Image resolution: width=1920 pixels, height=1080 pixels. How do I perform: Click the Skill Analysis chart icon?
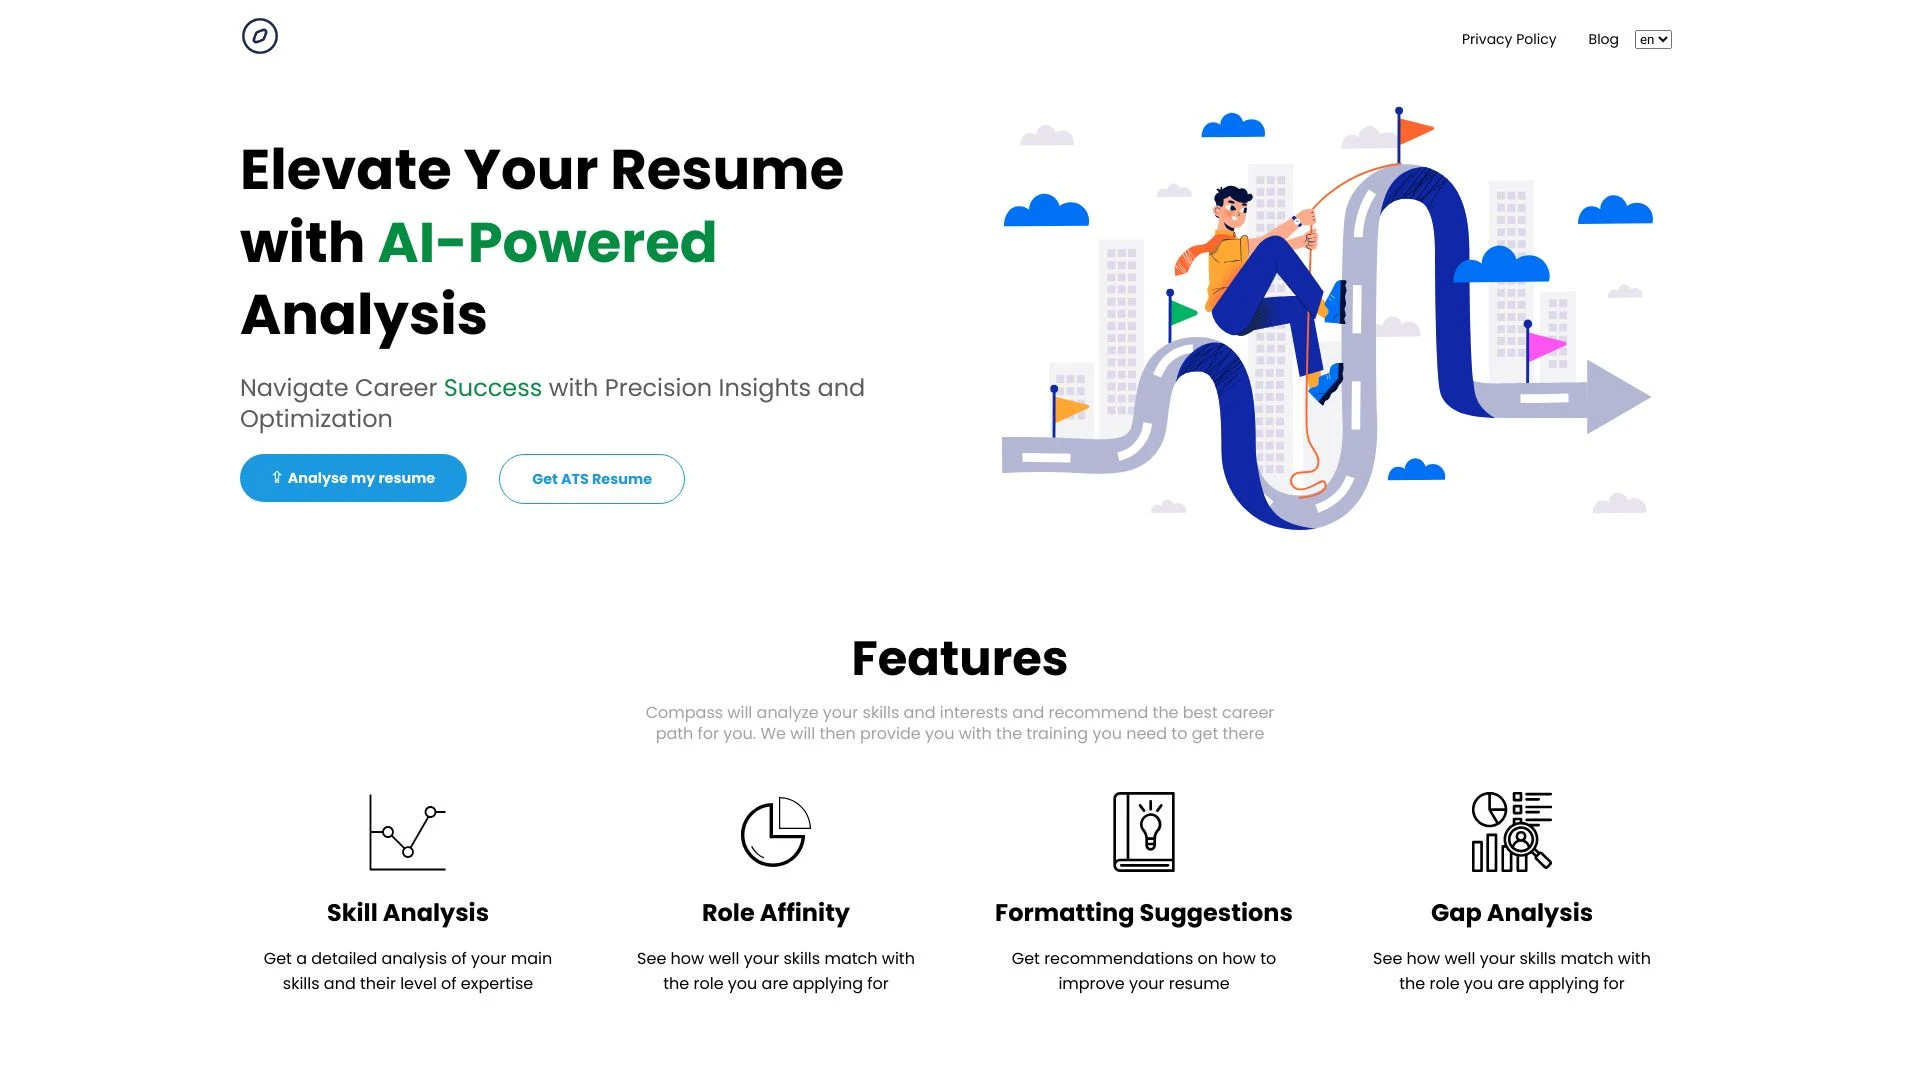406,831
